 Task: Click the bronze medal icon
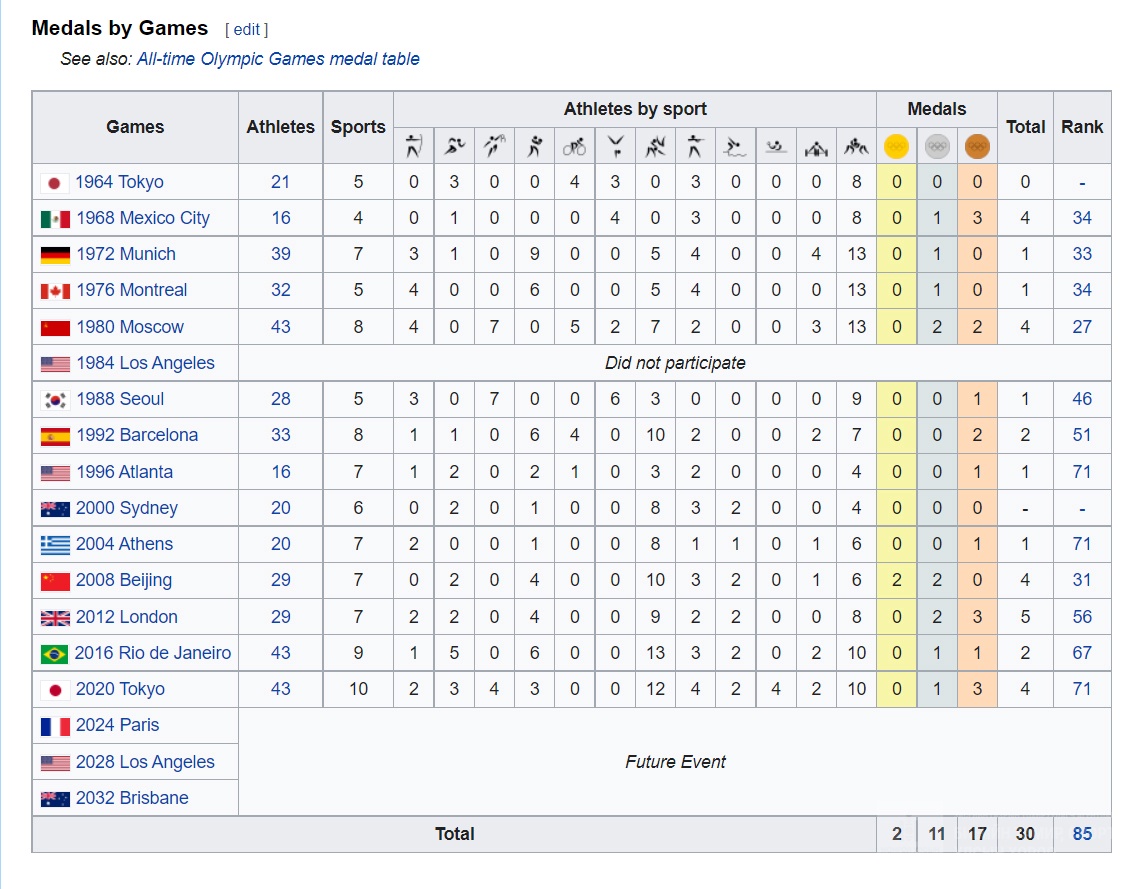click(x=977, y=146)
